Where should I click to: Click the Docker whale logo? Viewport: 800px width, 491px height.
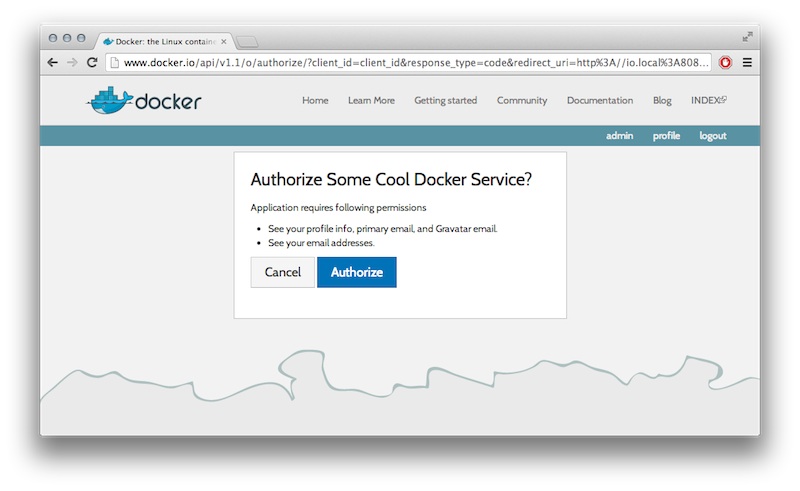tap(144, 101)
